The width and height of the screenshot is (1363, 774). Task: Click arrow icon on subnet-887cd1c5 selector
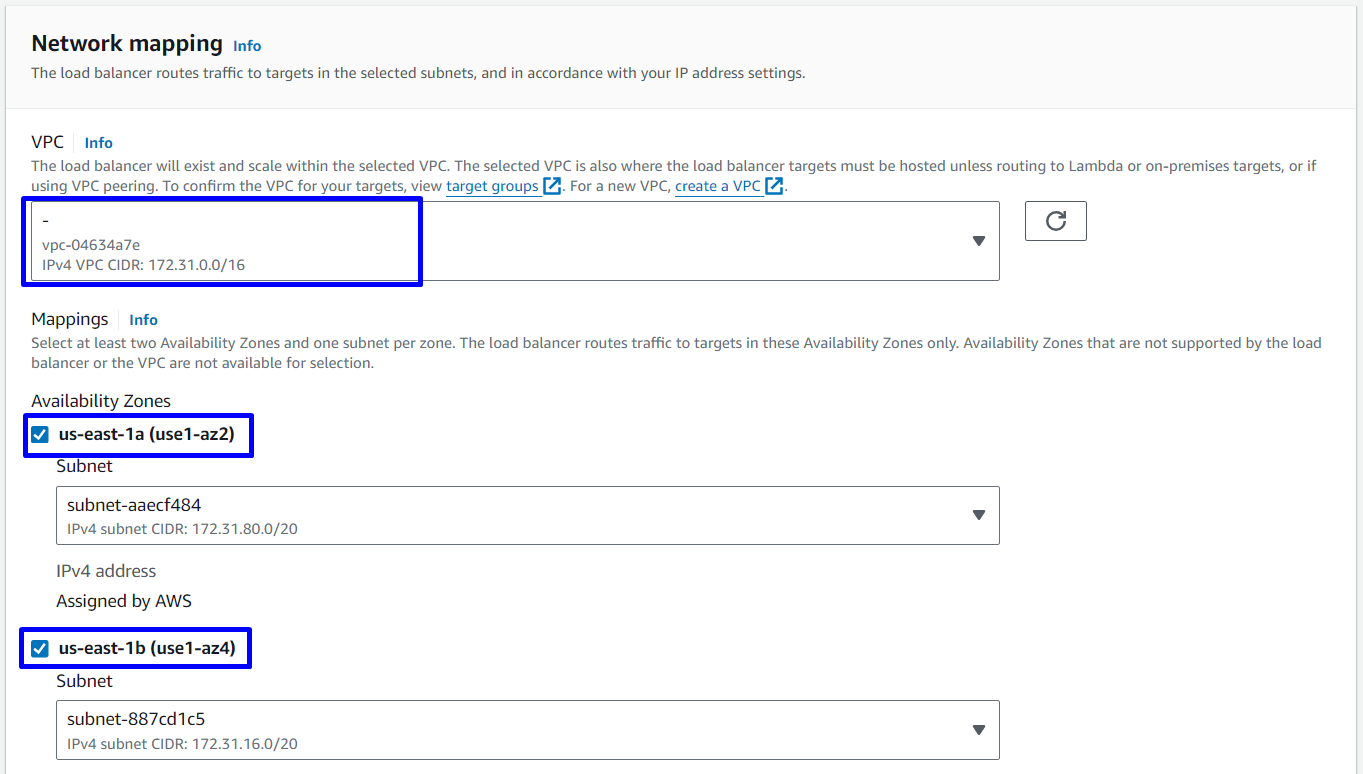979,730
